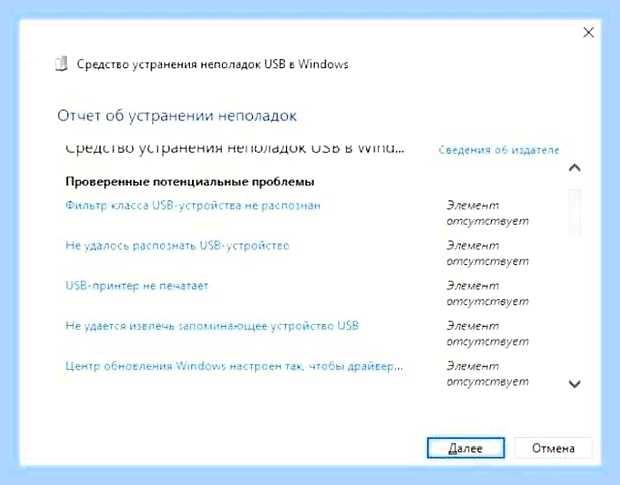This screenshot has height=485, width=620.
Task: Open 'Не удается извлечь запоминающее устройство USB' link
Action: tap(212, 326)
